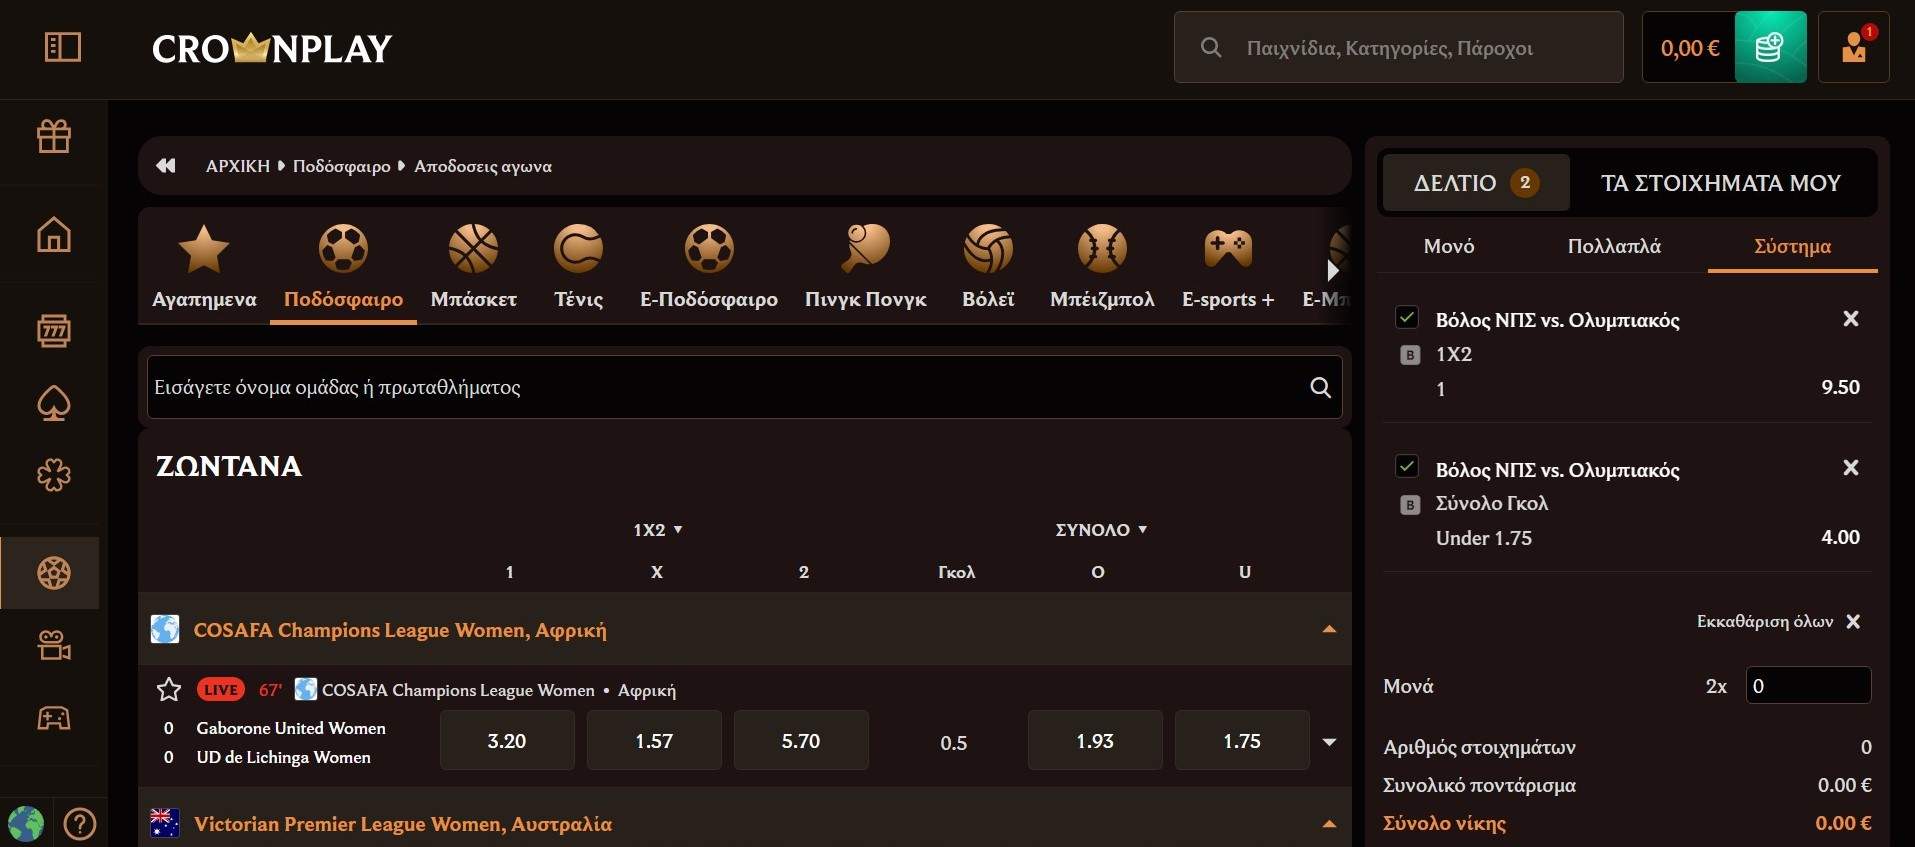This screenshot has height=847, width=1915.
Task: Select the E-sports + tab
Action: pos(1228,267)
